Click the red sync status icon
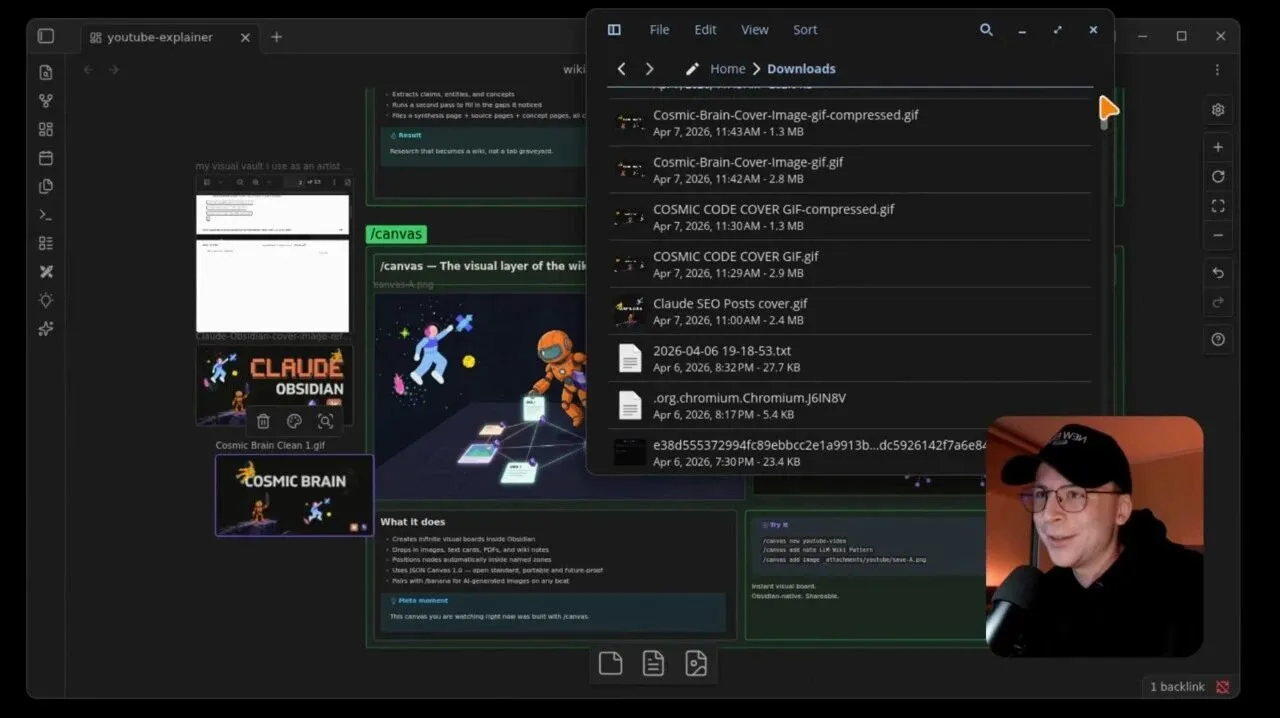Screen dimensions: 1280x718 tap(1222, 687)
